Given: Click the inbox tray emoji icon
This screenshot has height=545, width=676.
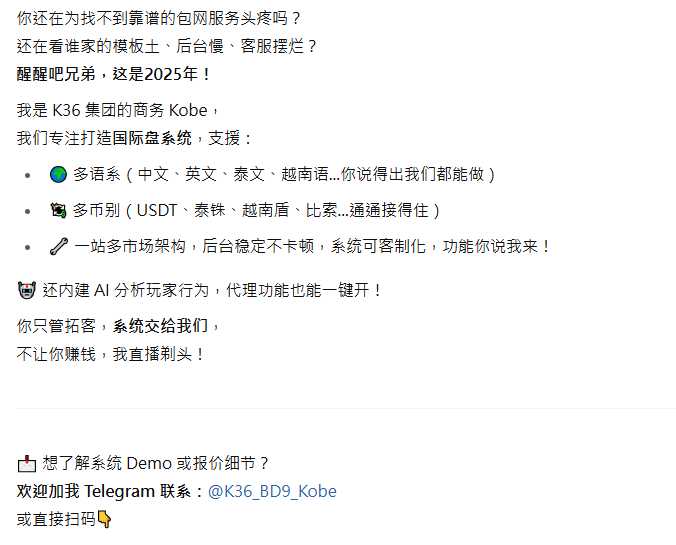Looking at the screenshot, I should pos(26,463).
